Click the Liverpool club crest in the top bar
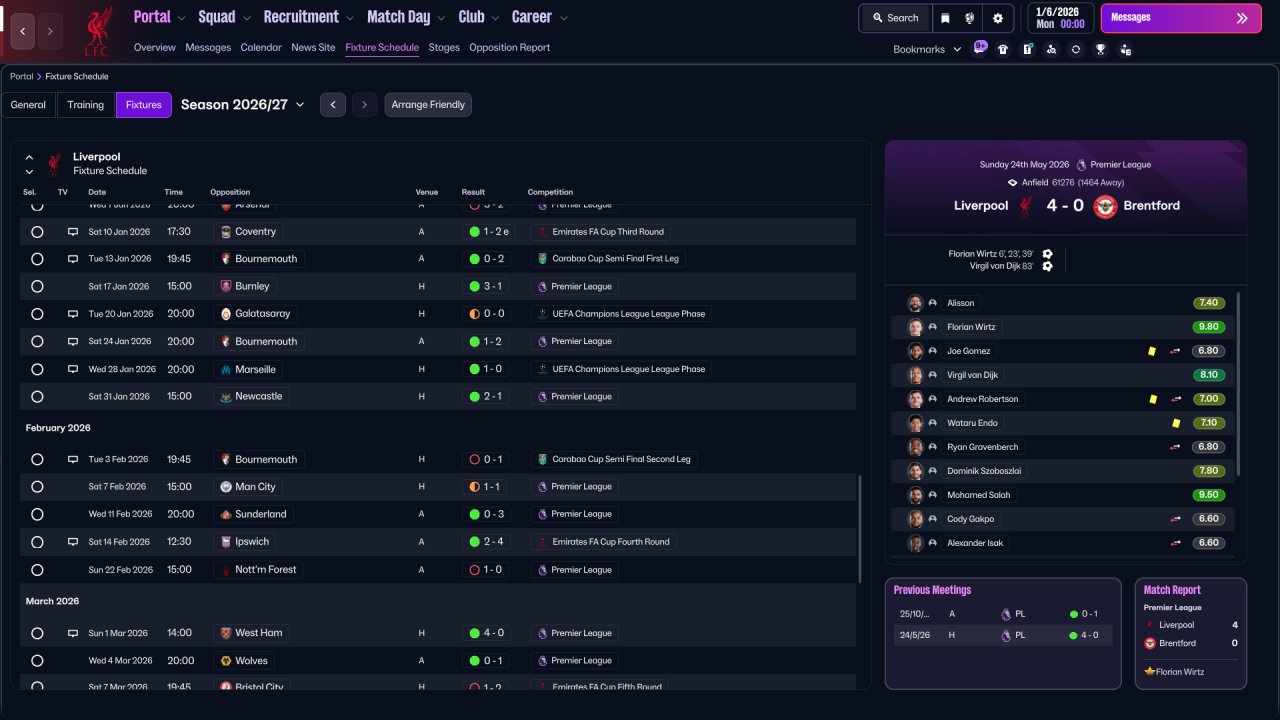The height and width of the screenshot is (720, 1280). [x=97, y=30]
